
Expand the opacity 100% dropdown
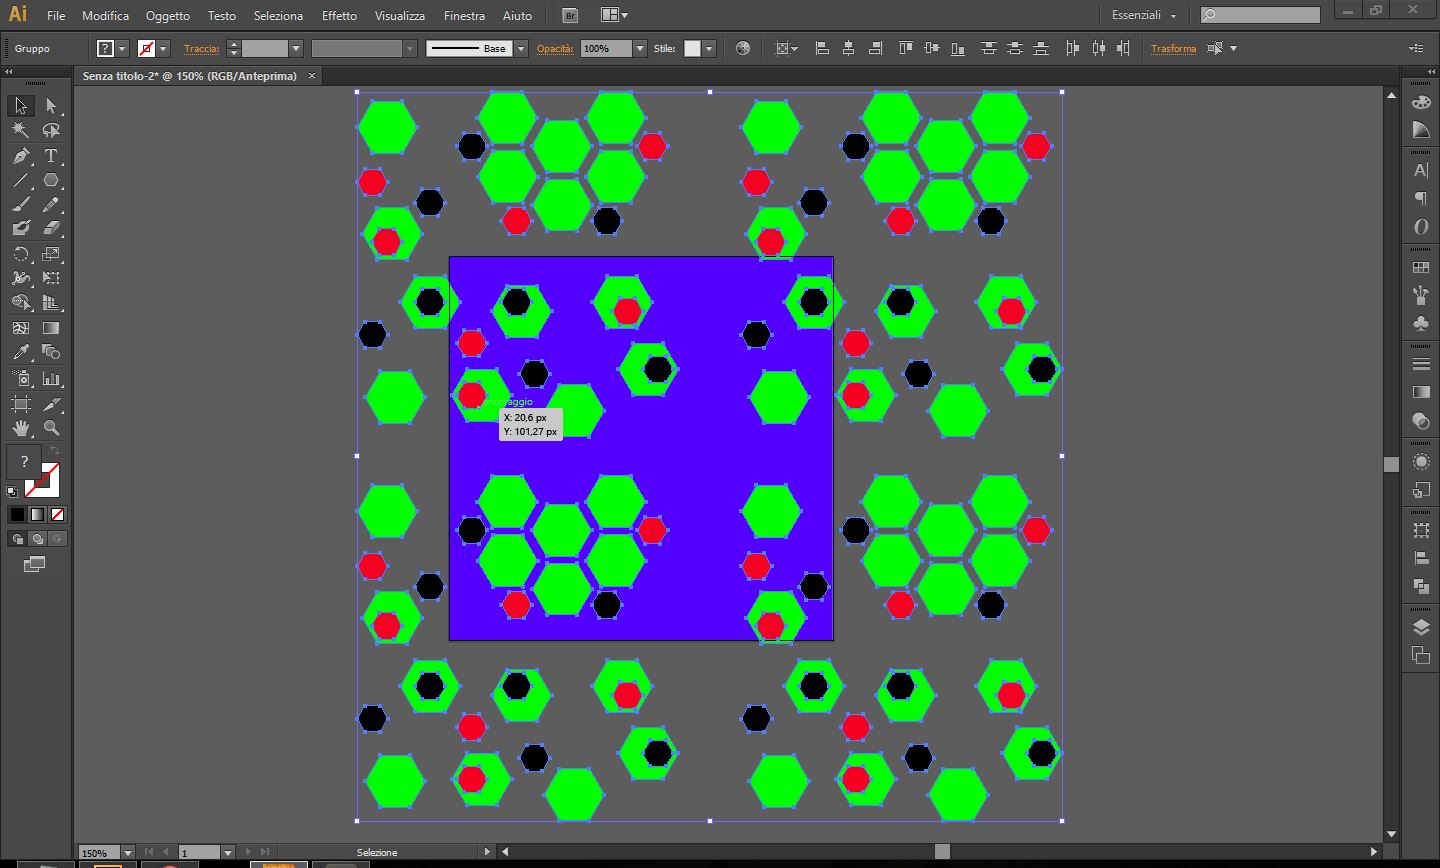point(640,48)
